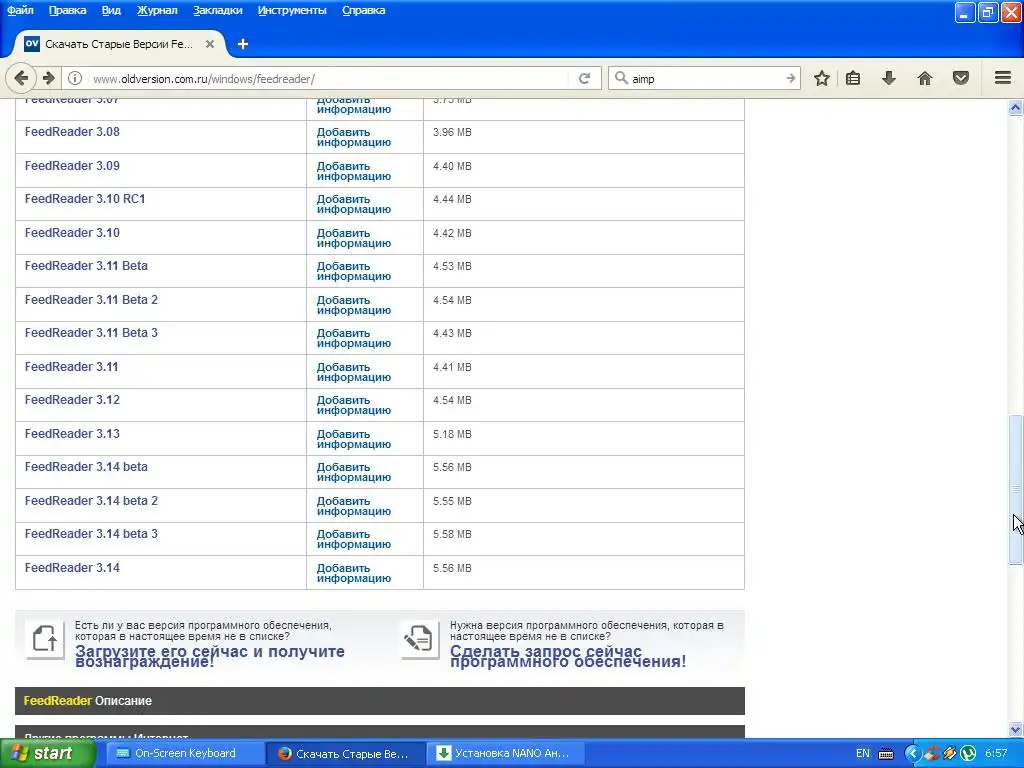
Task: Click Добавить информацию for FeedReader 3.14
Action: click(353, 573)
